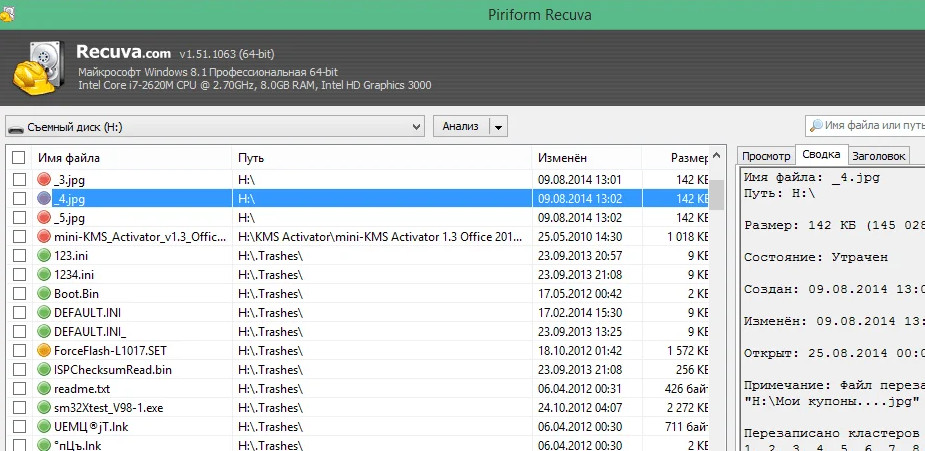The height and width of the screenshot is (451, 925).
Task: Click green status icon of readme.txt
Action: tap(44, 389)
